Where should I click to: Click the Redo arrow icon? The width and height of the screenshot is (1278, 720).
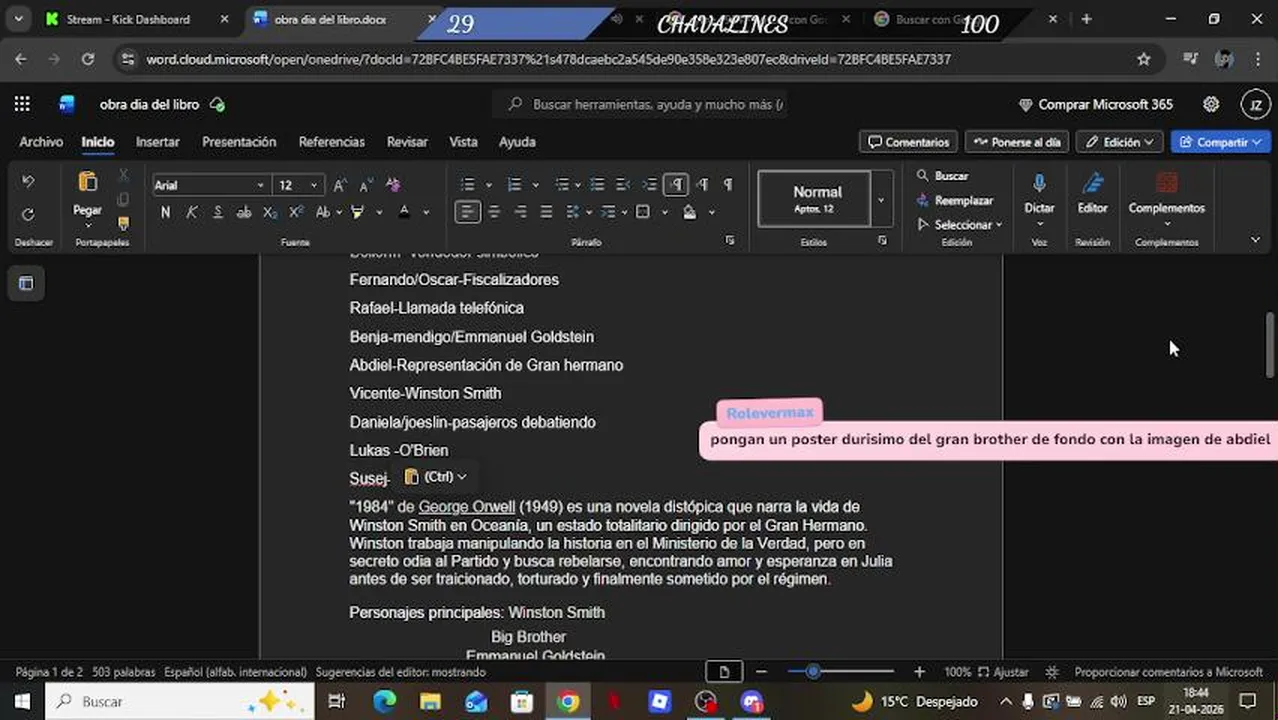(28, 214)
